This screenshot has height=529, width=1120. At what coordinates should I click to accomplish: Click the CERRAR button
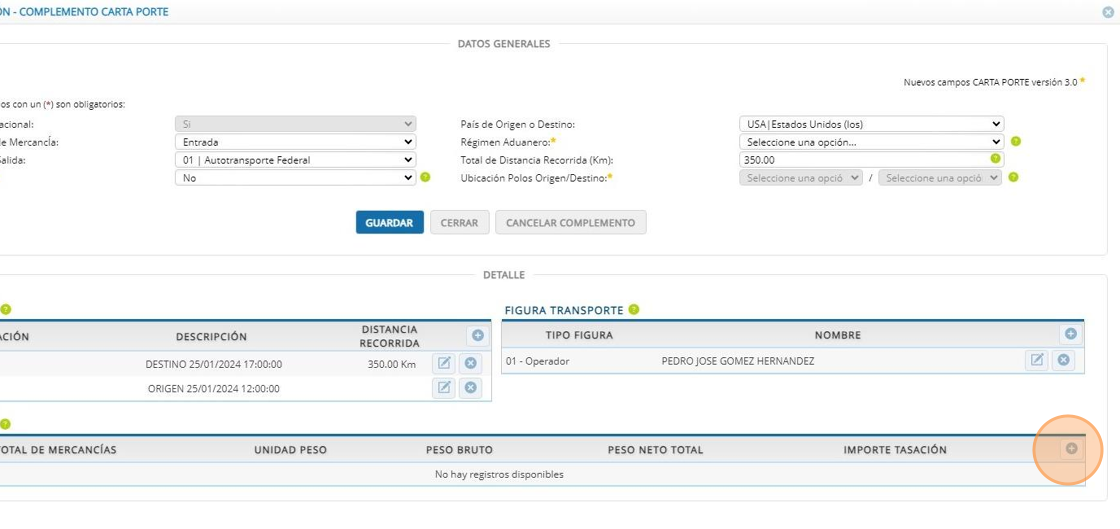pyautogui.click(x=459, y=223)
